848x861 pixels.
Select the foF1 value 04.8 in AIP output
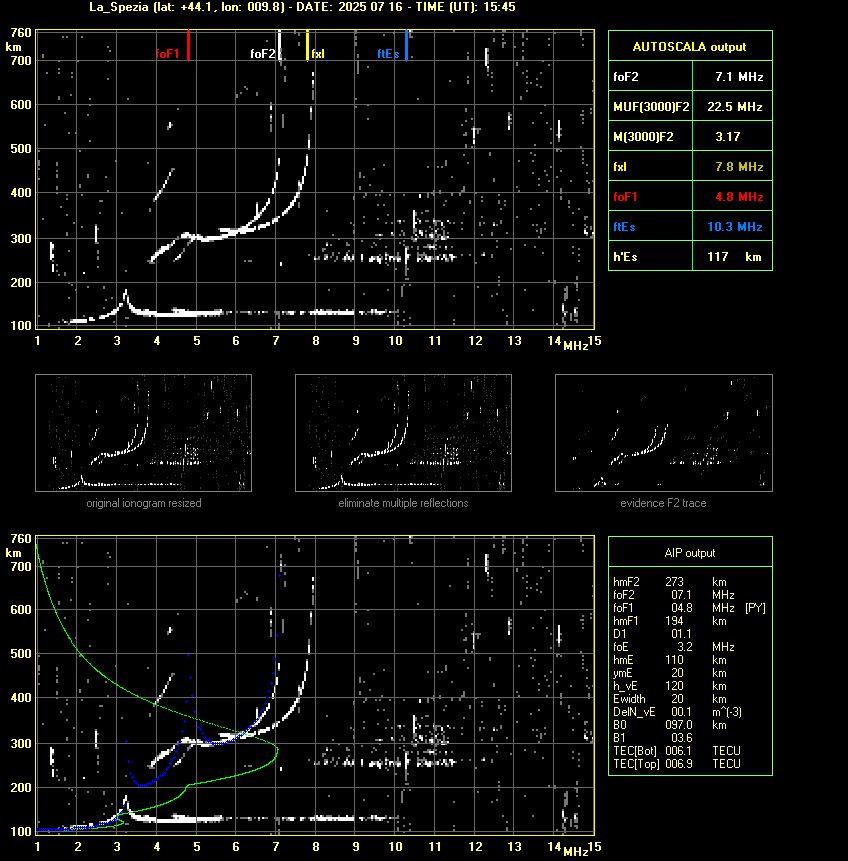(x=682, y=608)
